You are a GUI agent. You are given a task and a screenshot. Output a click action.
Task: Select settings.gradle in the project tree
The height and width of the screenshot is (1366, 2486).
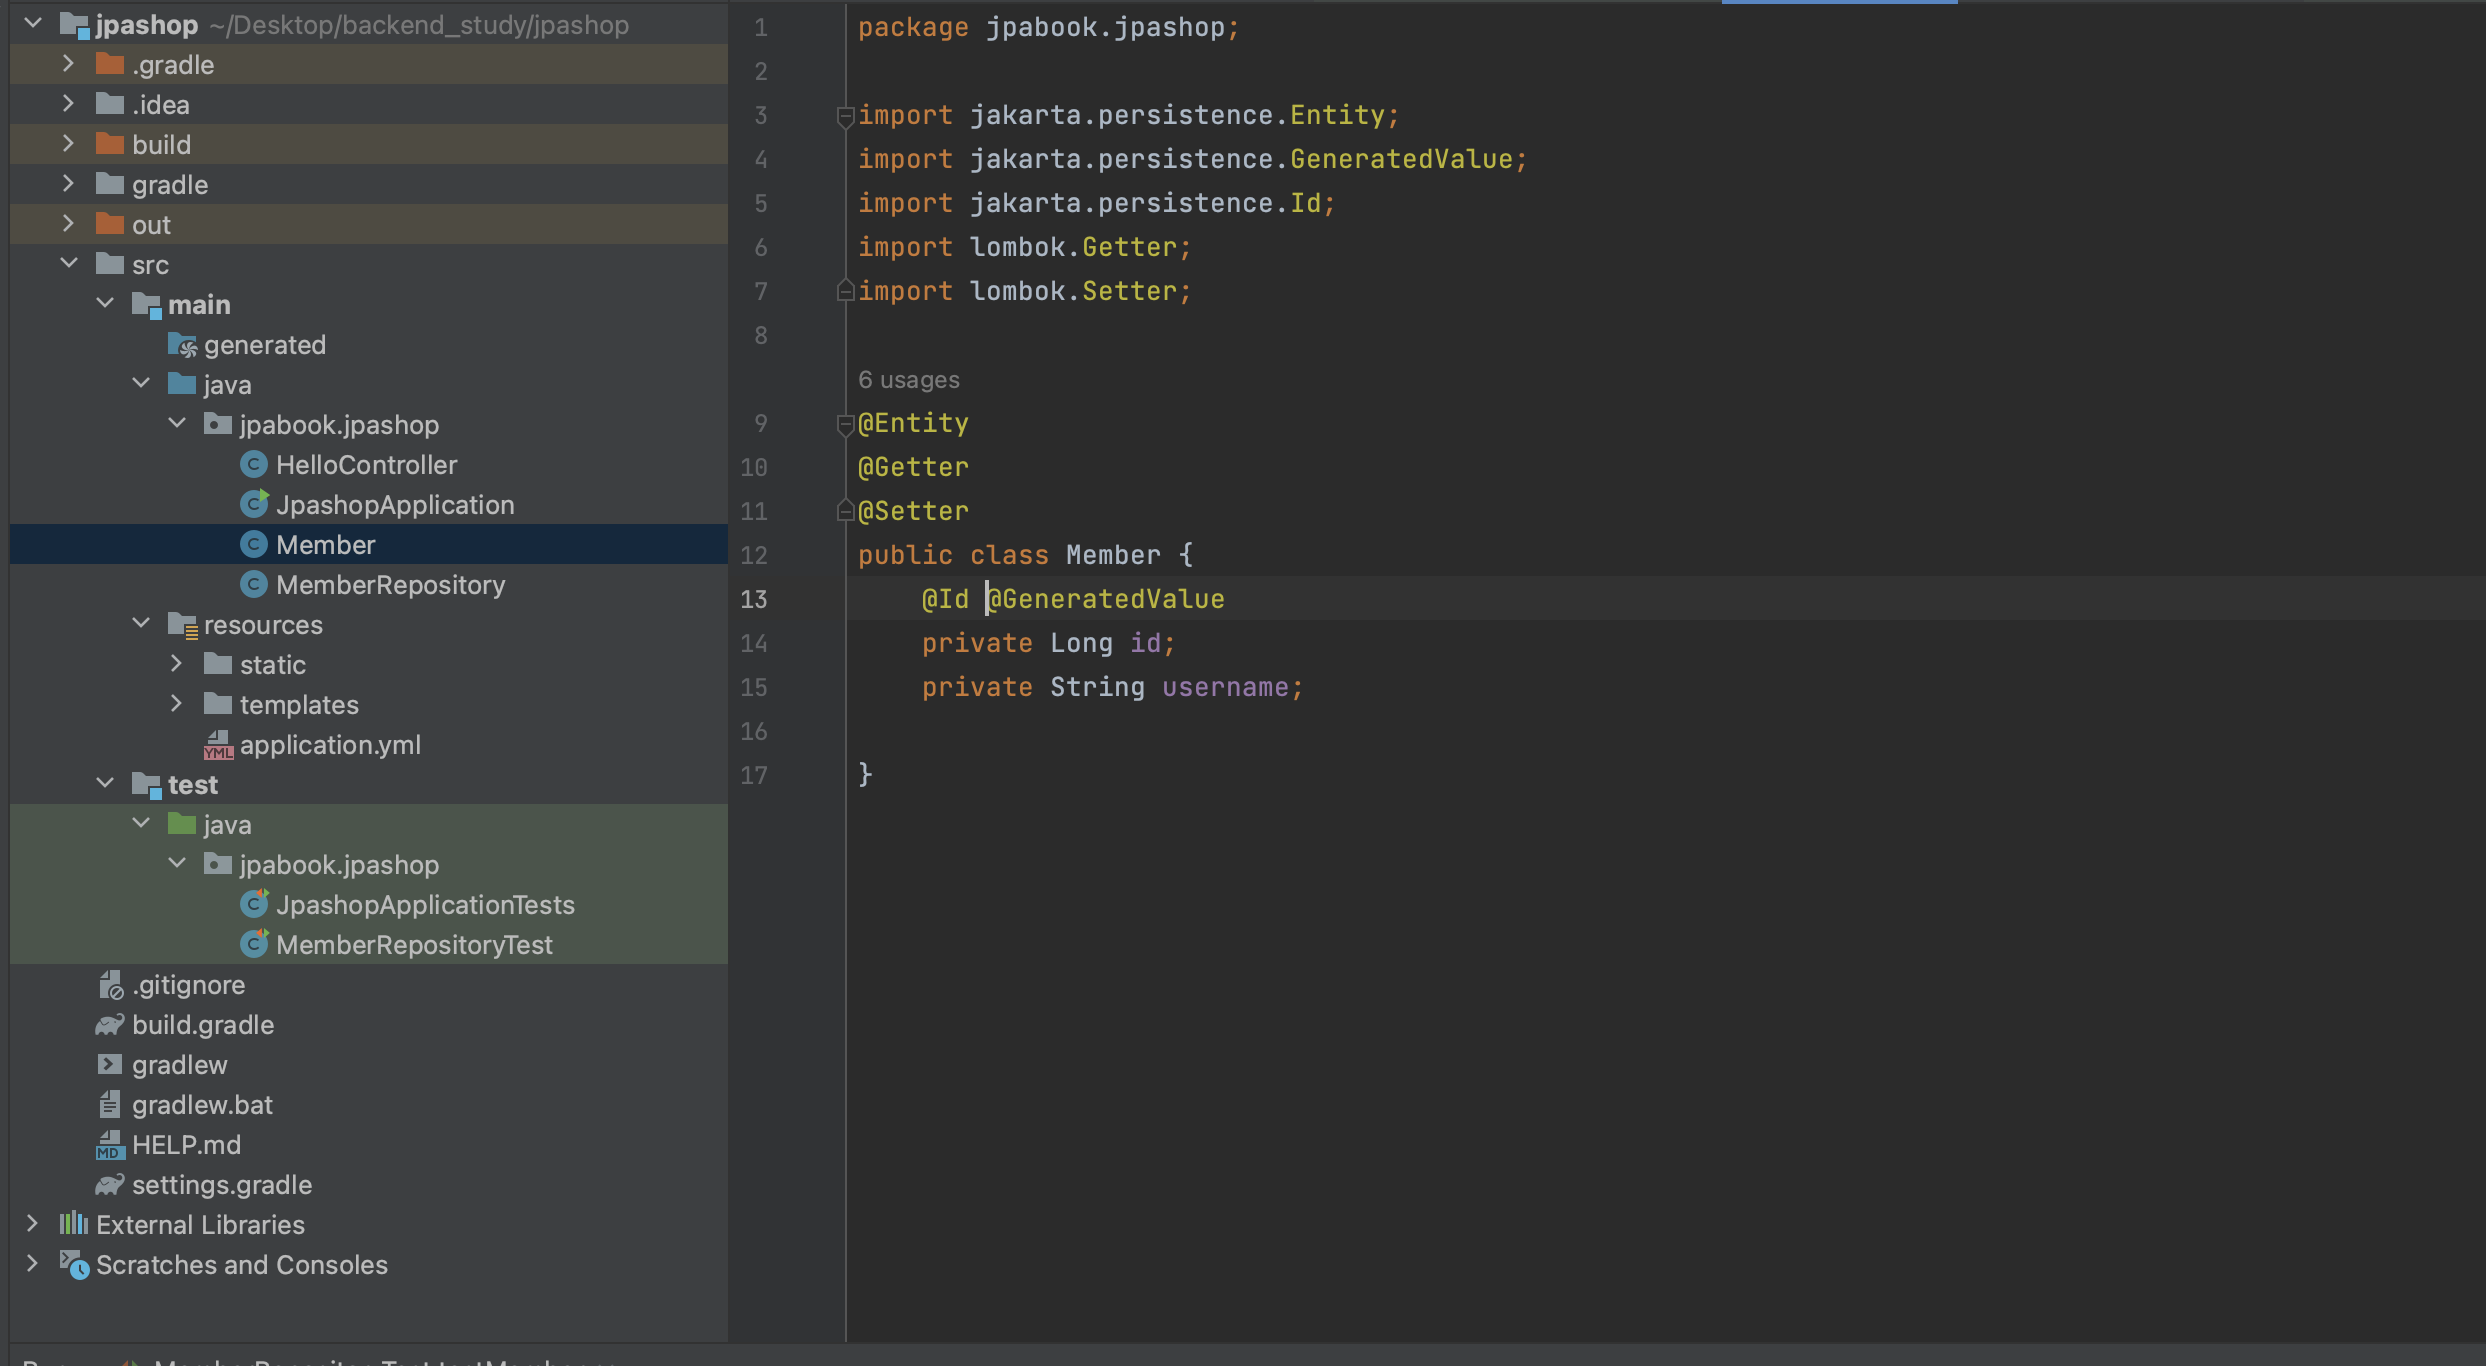click(x=222, y=1185)
